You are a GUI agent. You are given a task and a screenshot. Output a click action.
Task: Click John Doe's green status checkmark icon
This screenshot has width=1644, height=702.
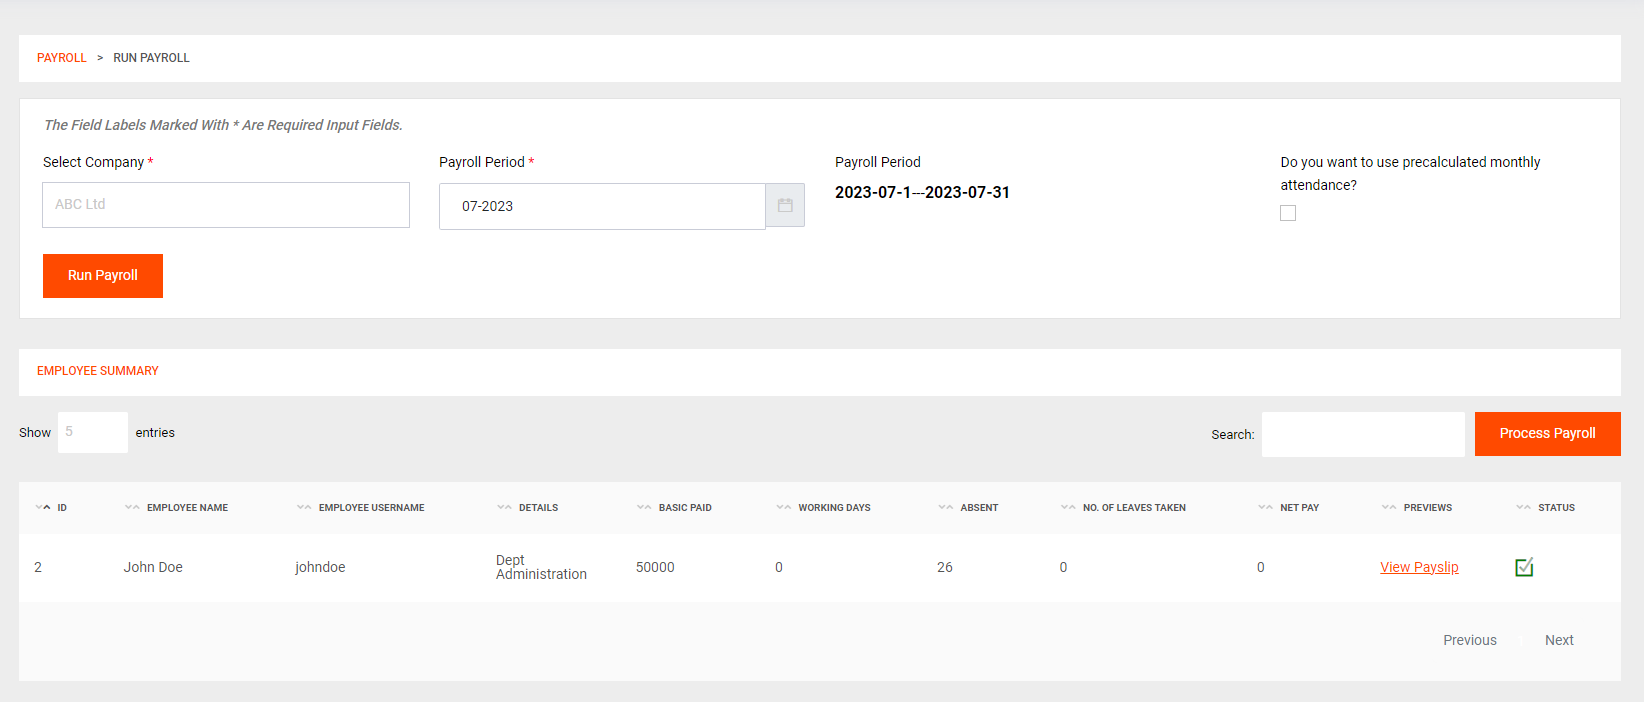(x=1524, y=567)
